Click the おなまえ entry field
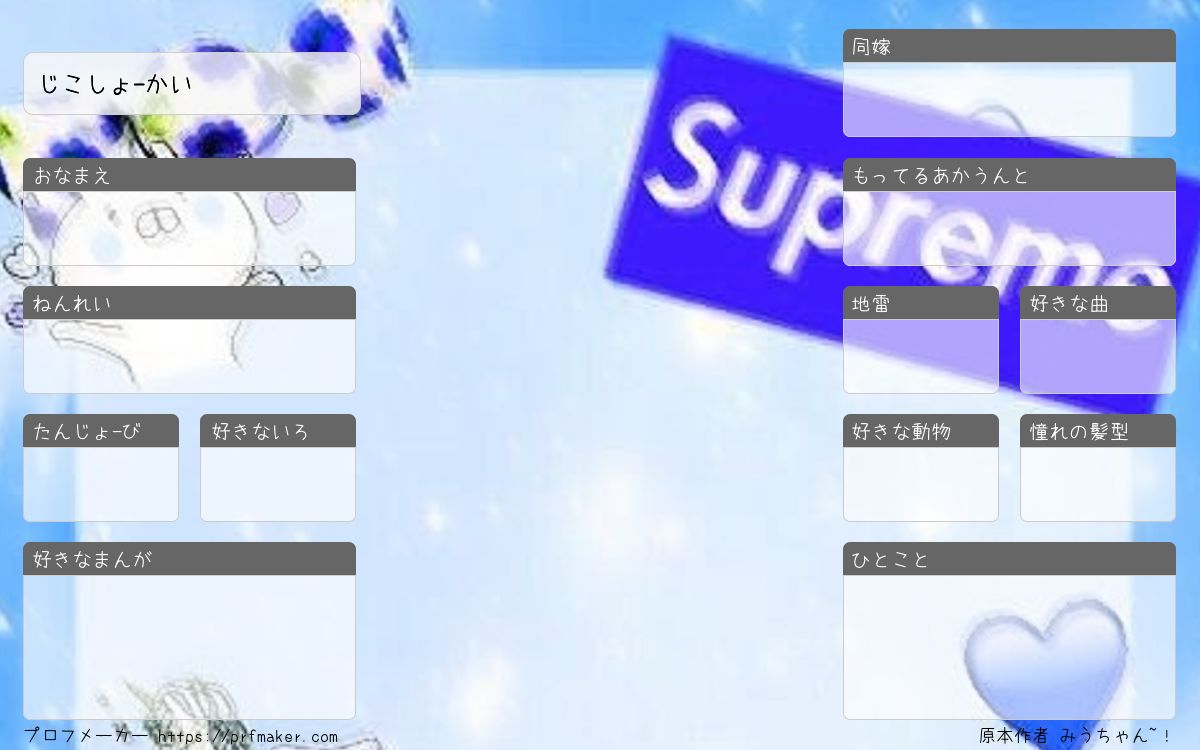The height and width of the screenshot is (750, 1200). (x=190, y=228)
